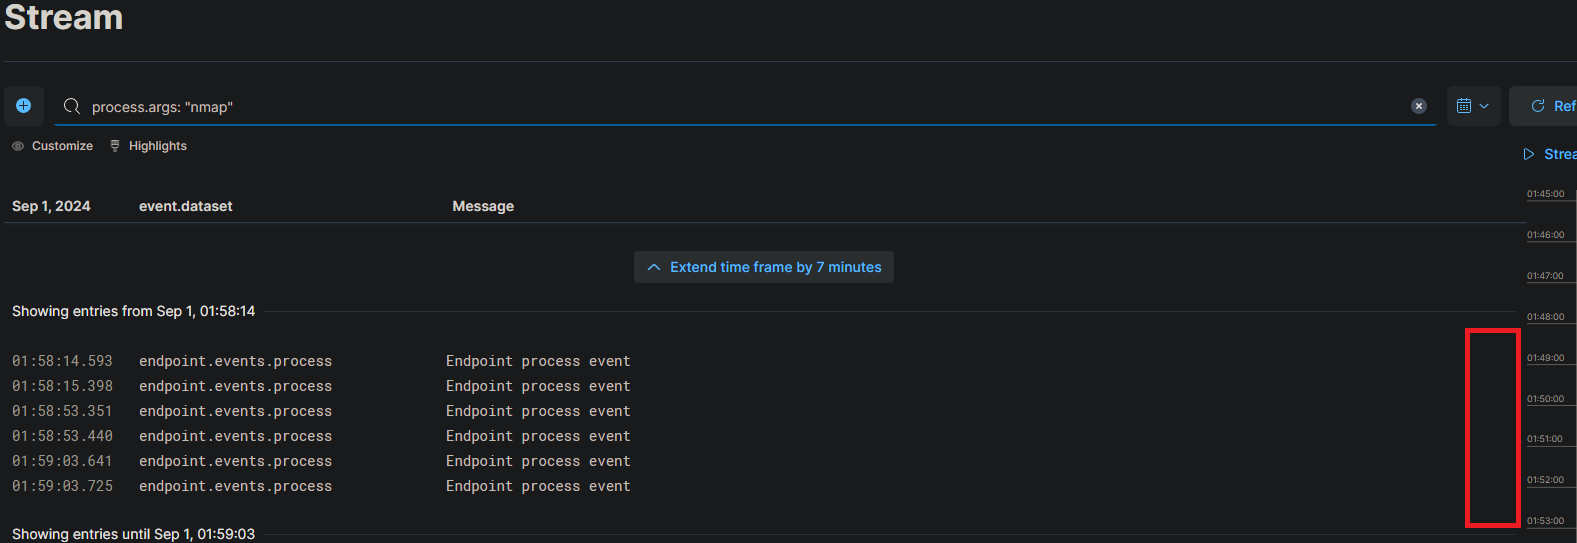The image size is (1577, 543).
Task: Jump to 01:49:00 on the timeline
Action: (x=1545, y=358)
